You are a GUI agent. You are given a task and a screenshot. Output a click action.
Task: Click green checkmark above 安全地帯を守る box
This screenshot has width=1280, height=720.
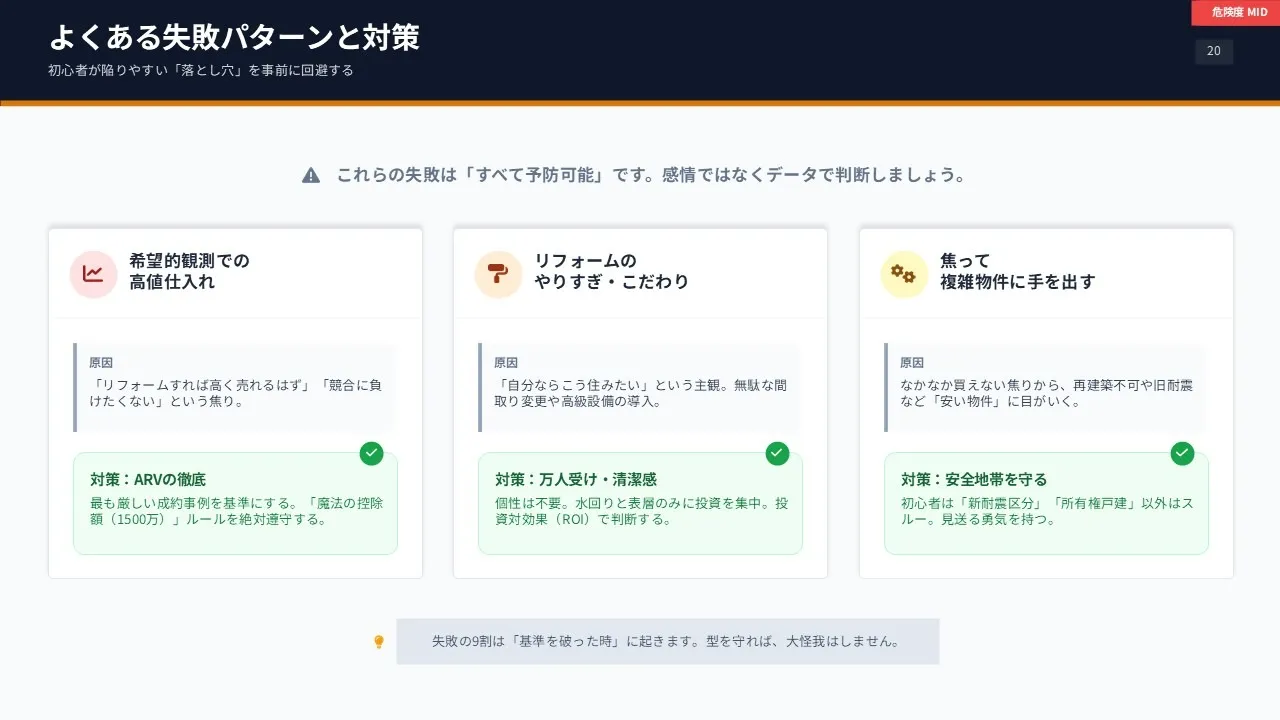click(x=1182, y=454)
